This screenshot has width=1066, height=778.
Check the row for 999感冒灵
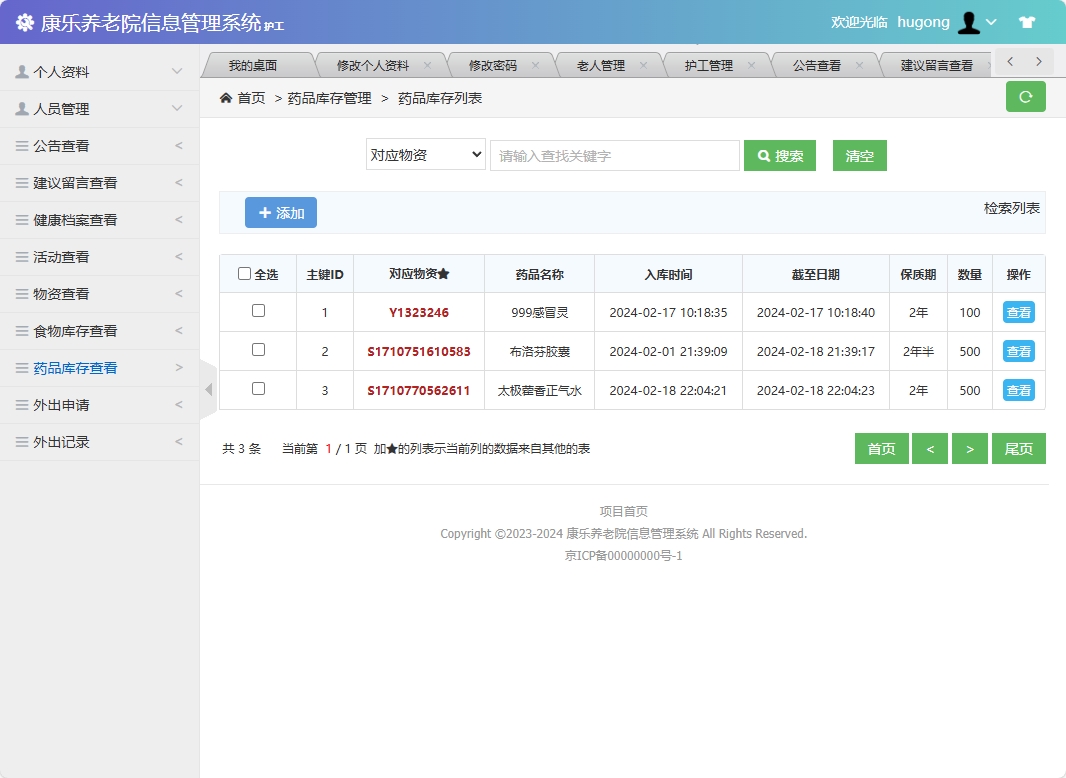click(x=257, y=311)
